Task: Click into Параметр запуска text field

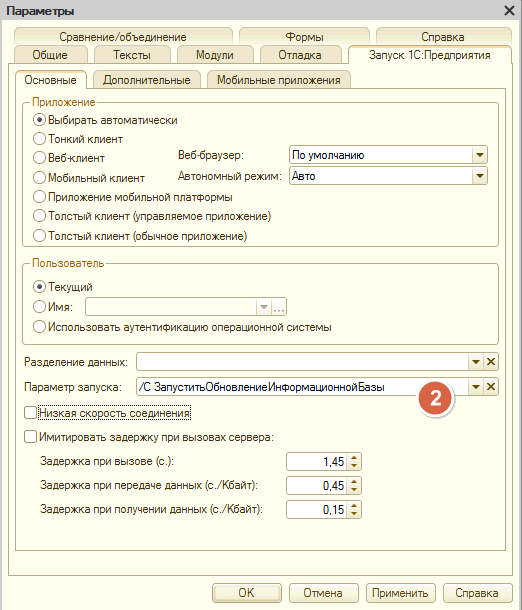Action: [x=302, y=387]
